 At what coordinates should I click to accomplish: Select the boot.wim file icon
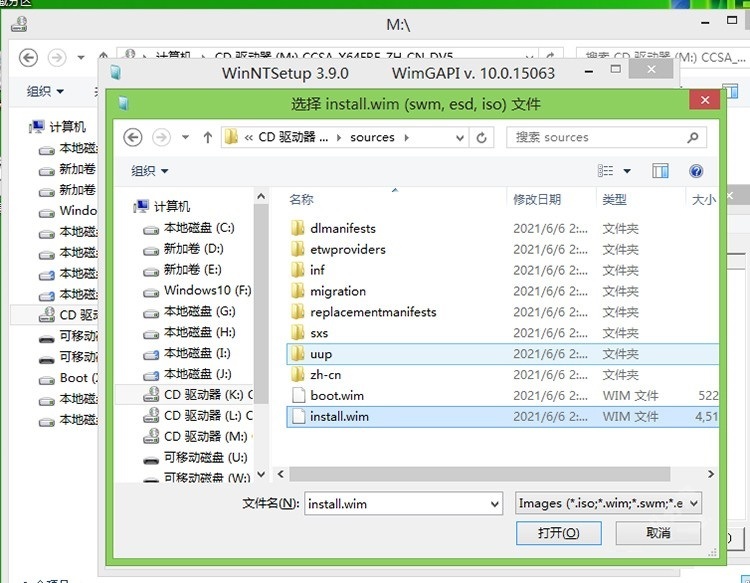pos(298,396)
